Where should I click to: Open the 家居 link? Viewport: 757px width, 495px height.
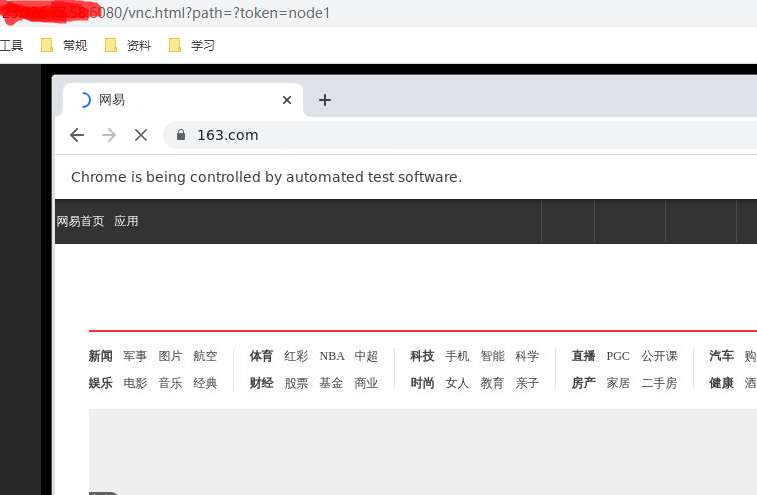click(618, 383)
